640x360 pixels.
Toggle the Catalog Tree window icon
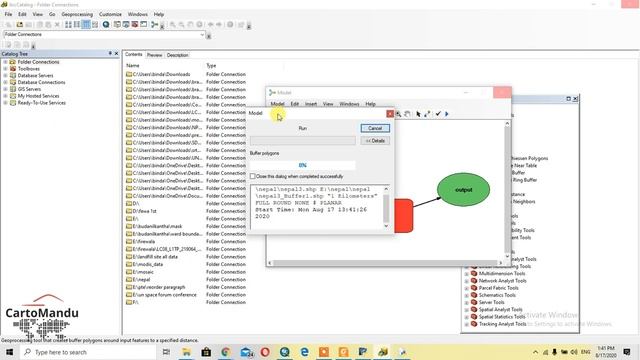(x=117, y=25)
